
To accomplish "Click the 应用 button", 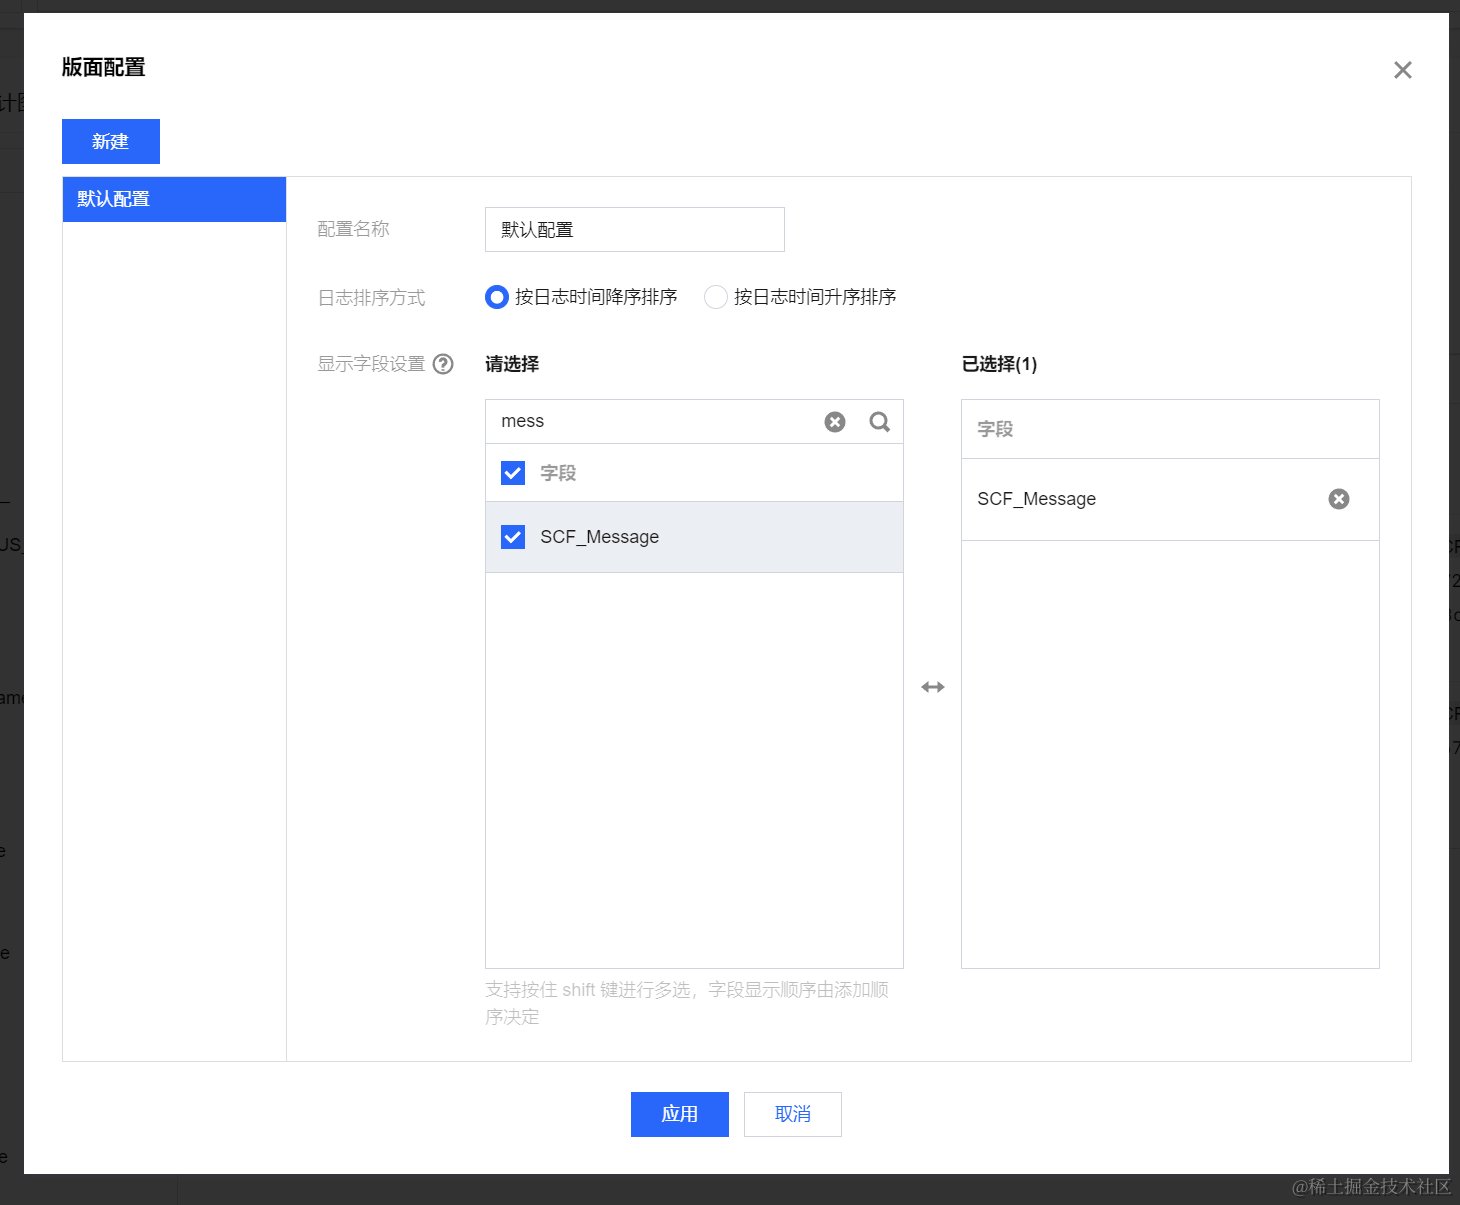I will pyautogui.click(x=679, y=1114).
